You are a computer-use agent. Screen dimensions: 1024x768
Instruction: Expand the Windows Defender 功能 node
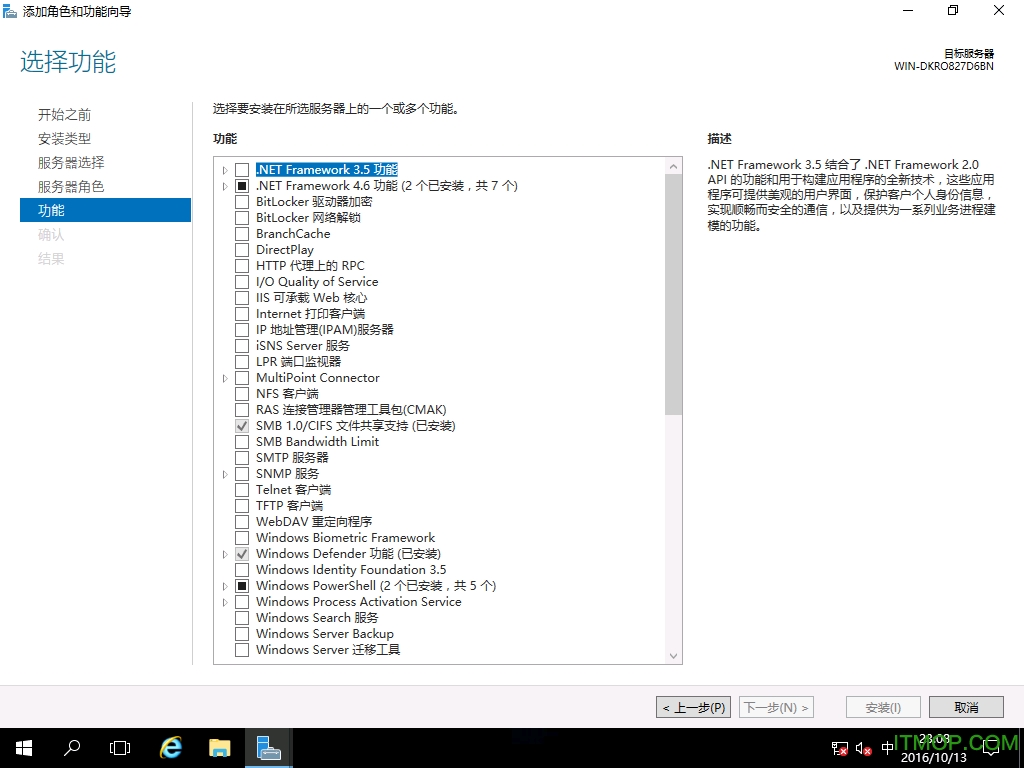224,553
